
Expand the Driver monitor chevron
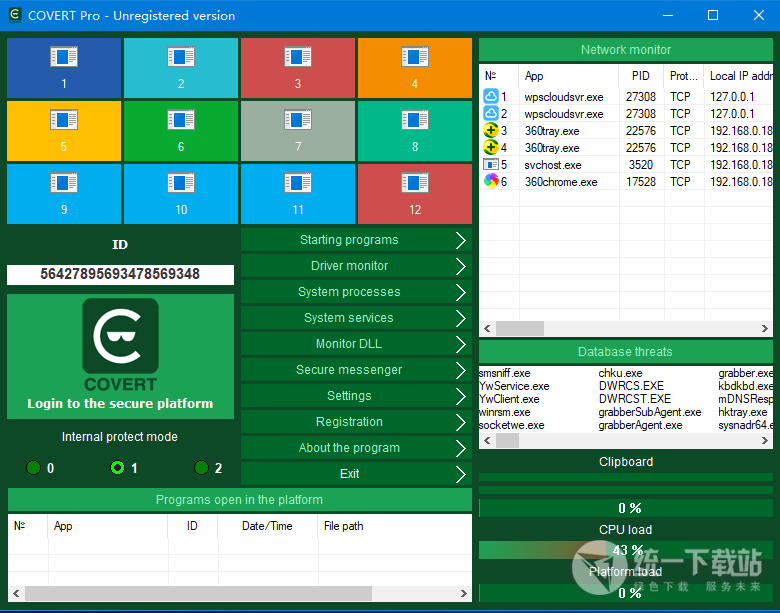[460, 266]
